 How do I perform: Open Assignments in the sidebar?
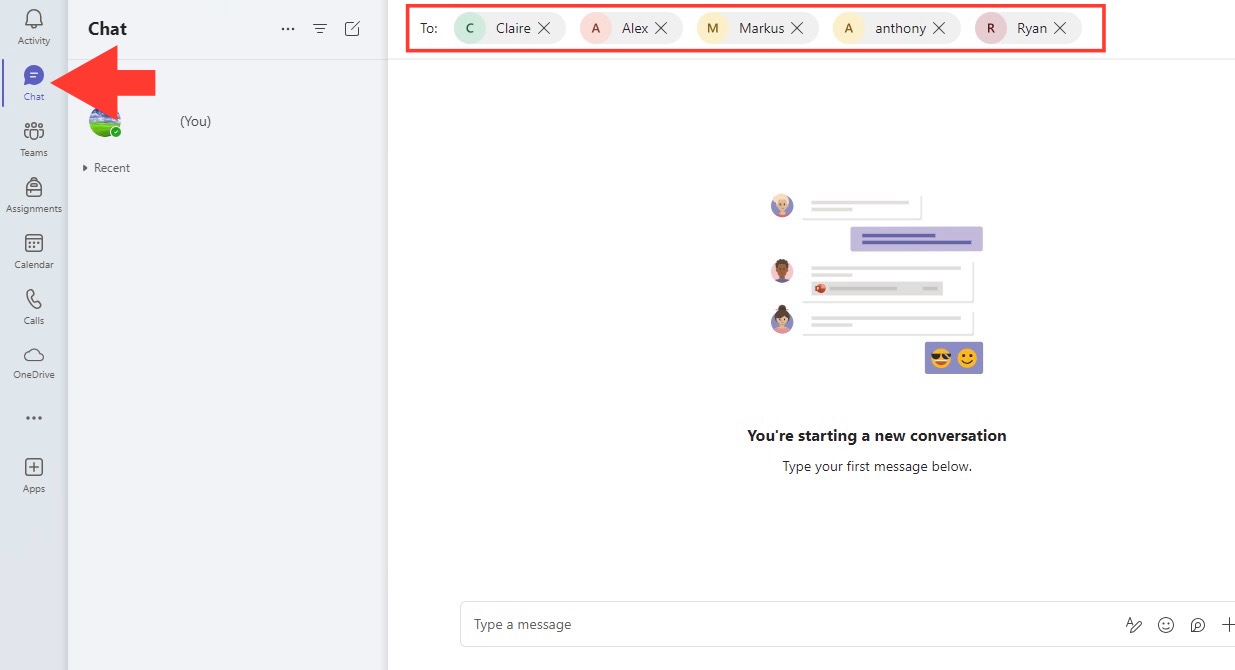point(34,195)
